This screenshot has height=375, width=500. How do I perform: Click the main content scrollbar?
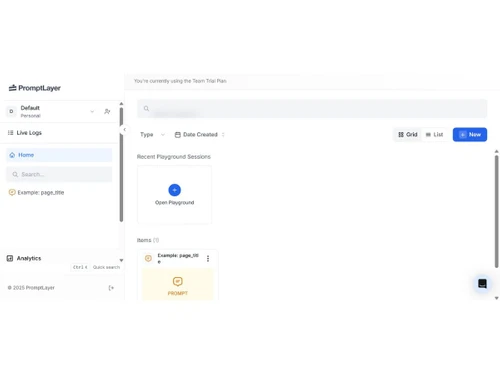(496, 211)
